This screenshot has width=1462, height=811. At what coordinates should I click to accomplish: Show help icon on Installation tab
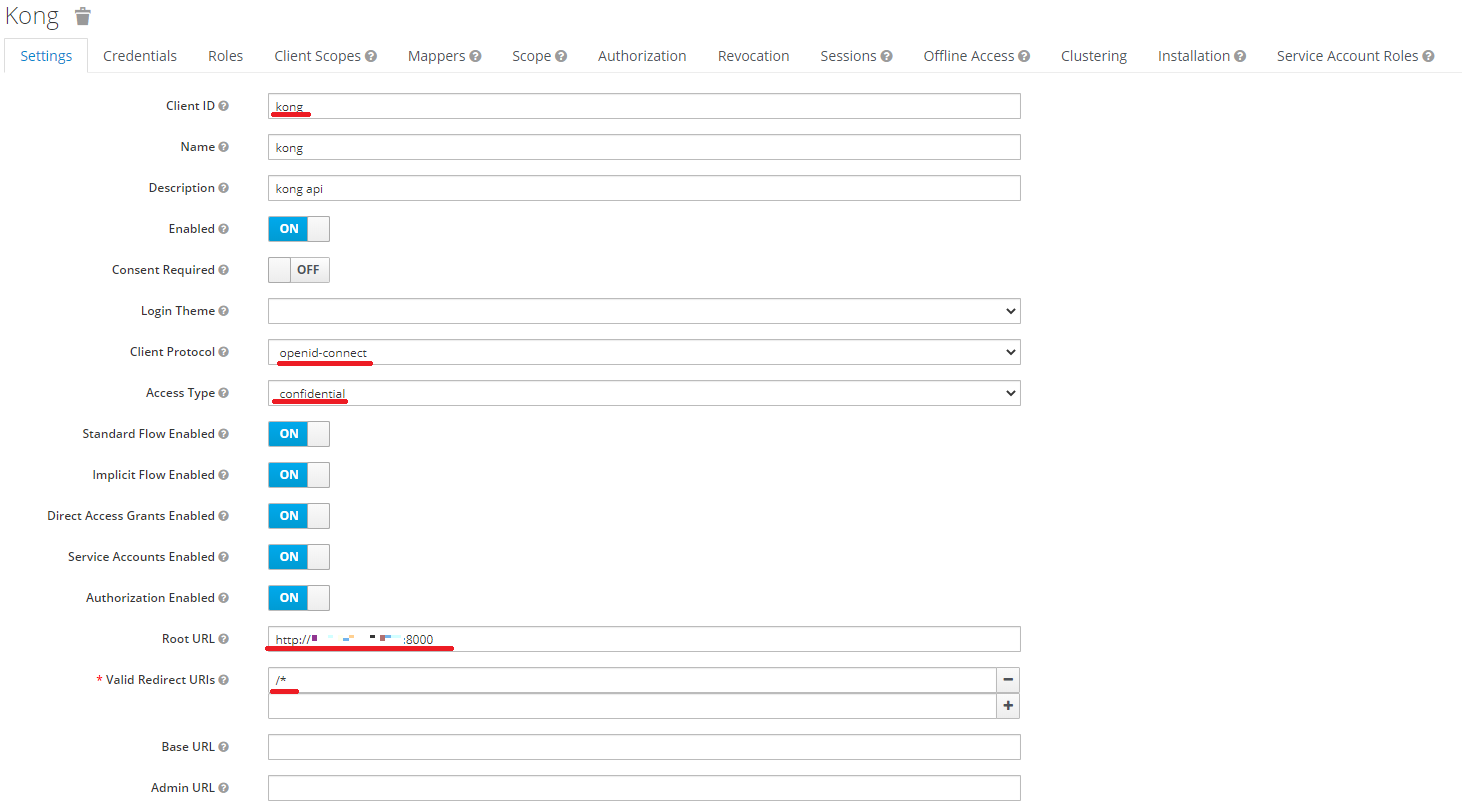click(x=1240, y=56)
